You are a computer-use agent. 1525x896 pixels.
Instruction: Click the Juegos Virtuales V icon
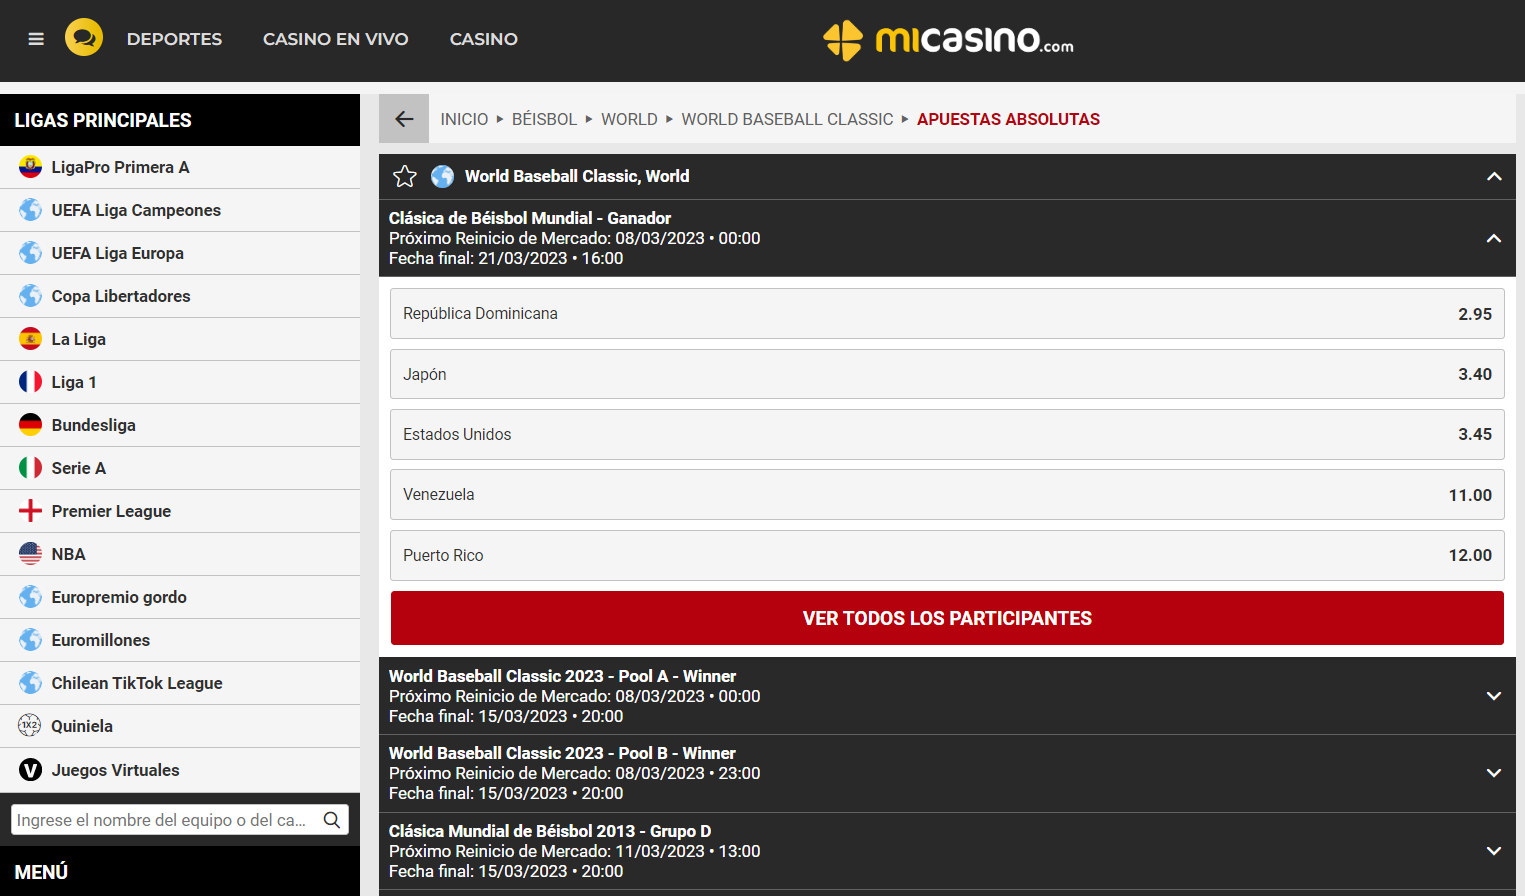click(31, 770)
